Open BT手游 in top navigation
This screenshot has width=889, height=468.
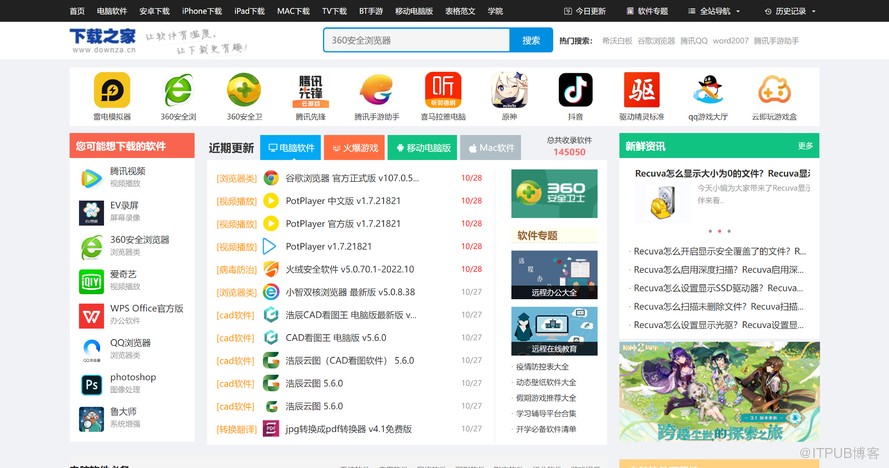point(371,11)
